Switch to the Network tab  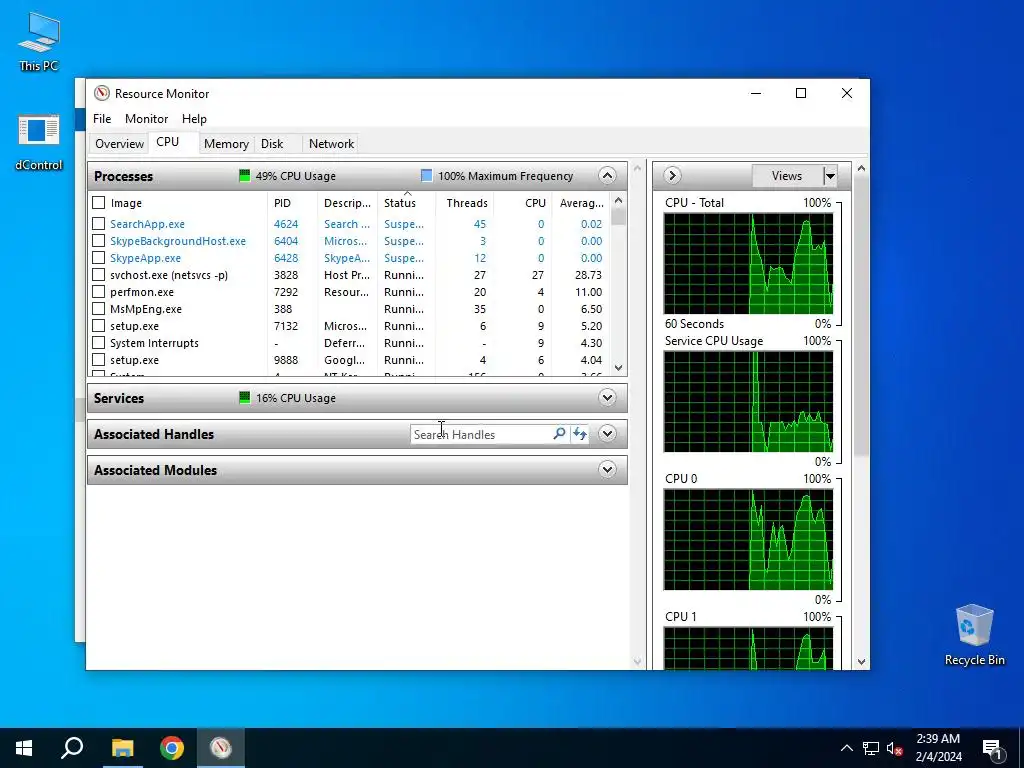pyautogui.click(x=331, y=144)
